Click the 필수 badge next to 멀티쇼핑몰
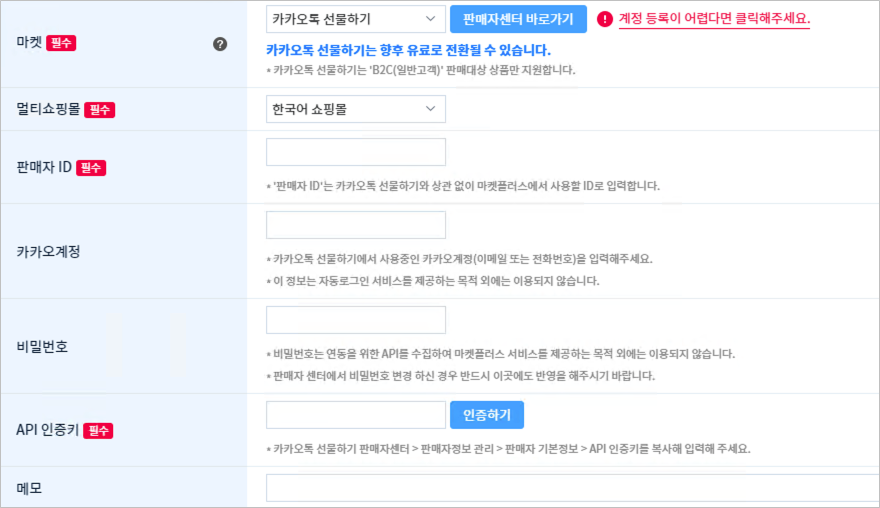 pyautogui.click(x=99, y=109)
